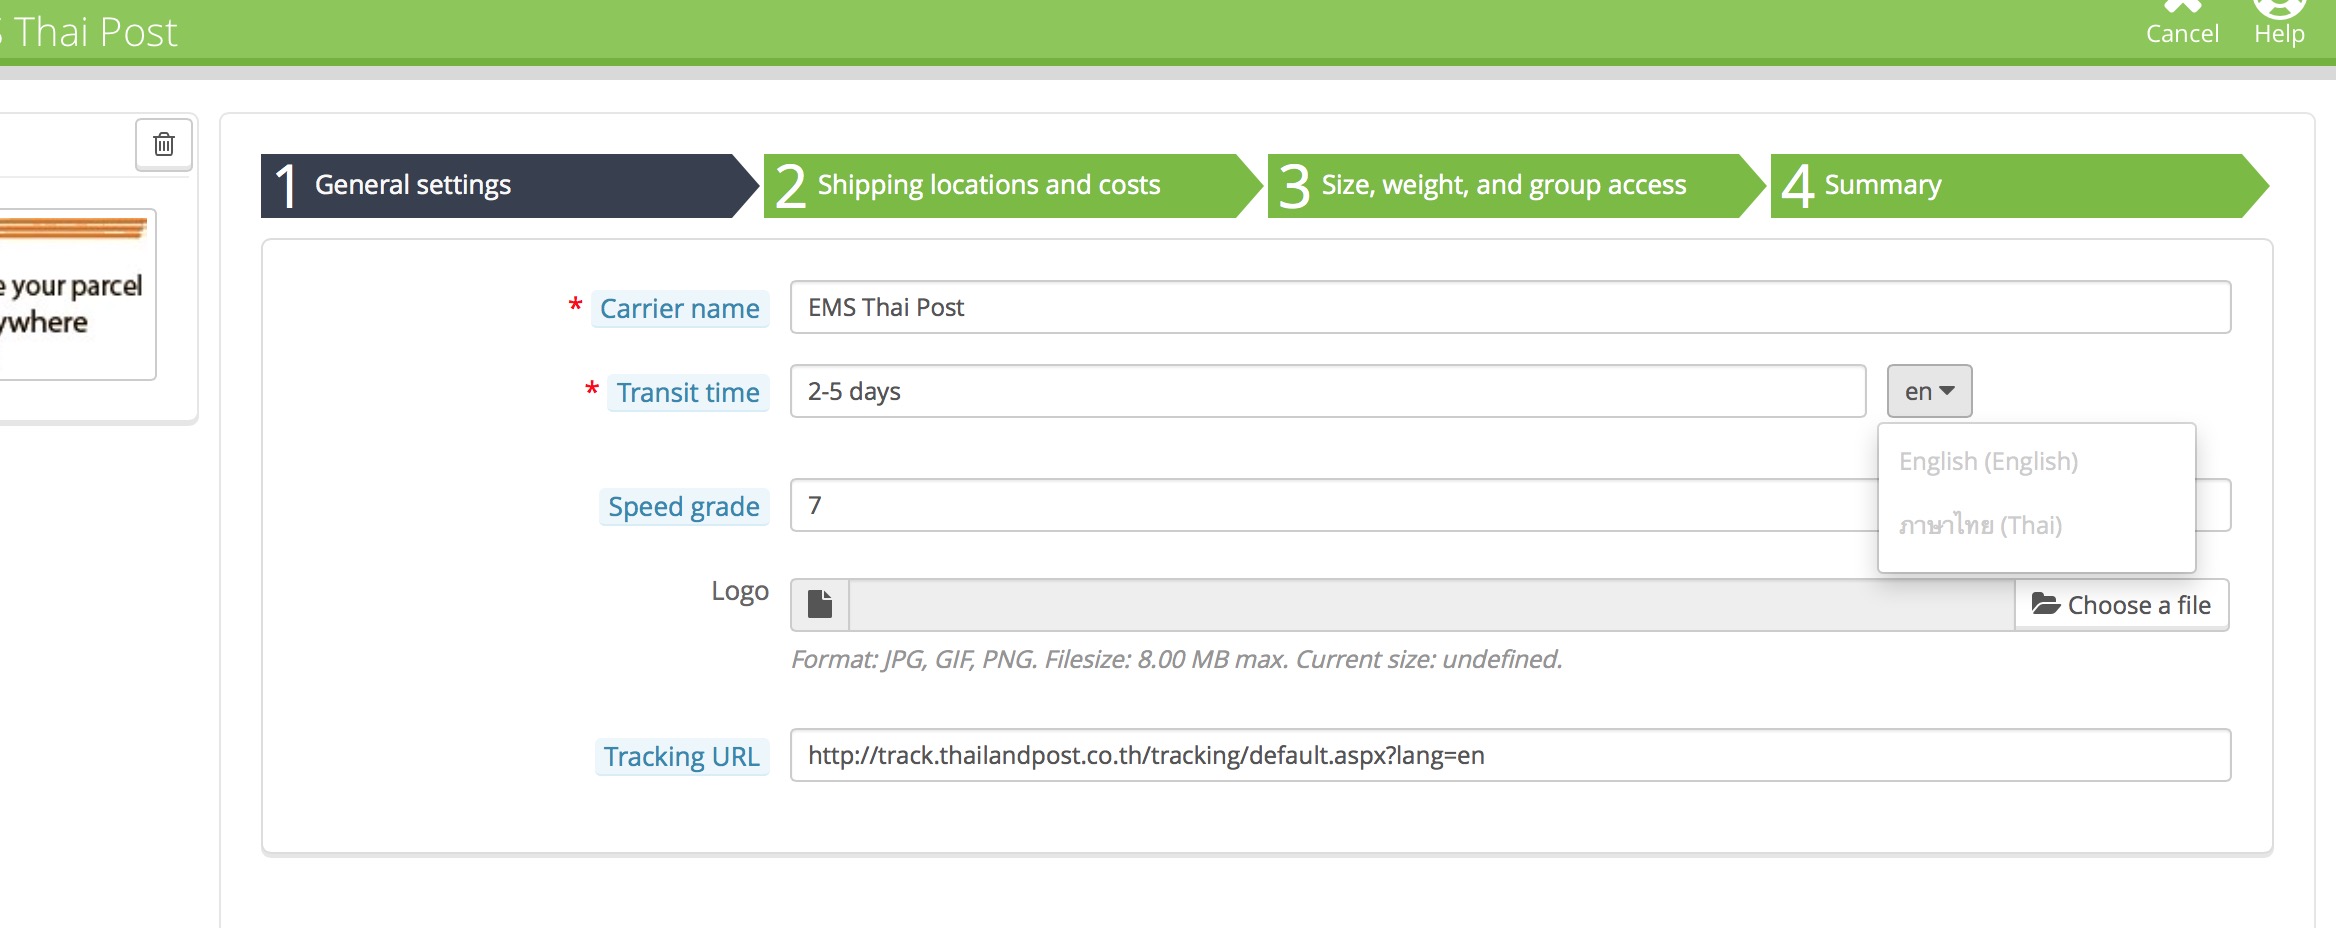Click the Tracking URL input field
Screen dimensions: 2336x928
click(1509, 755)
